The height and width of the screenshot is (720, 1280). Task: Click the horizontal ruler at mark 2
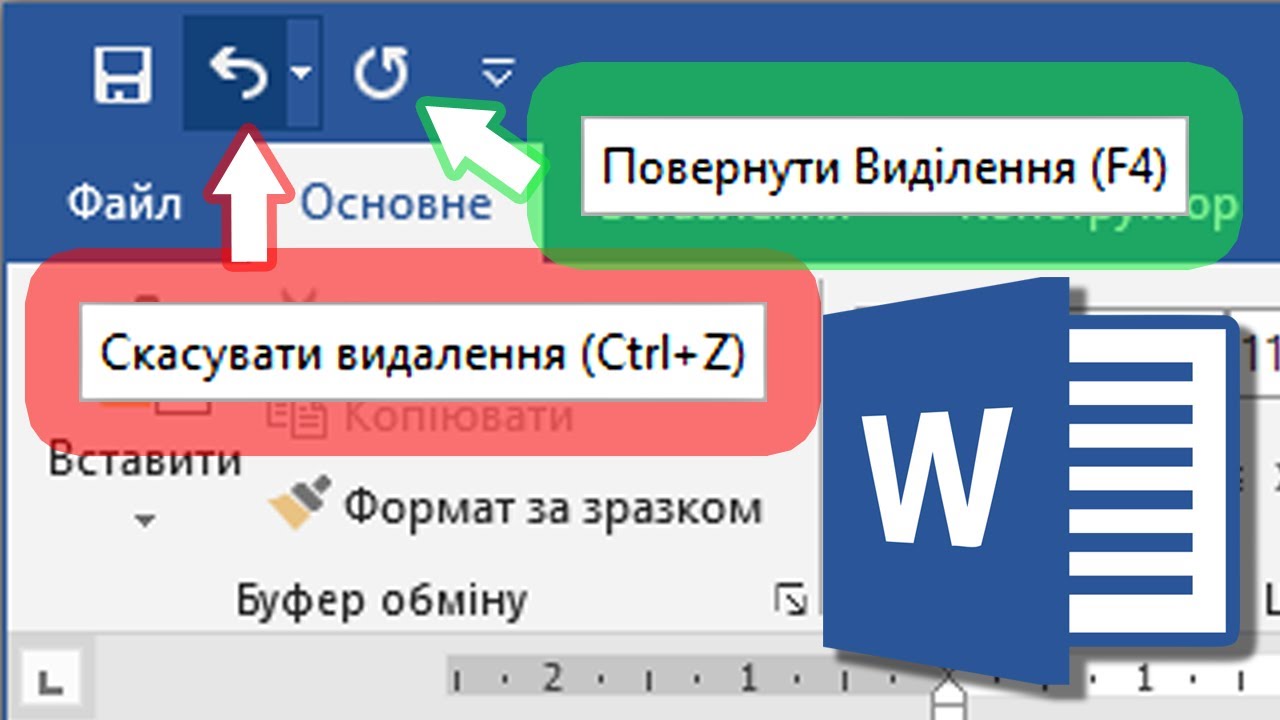[x=550, y=679]
